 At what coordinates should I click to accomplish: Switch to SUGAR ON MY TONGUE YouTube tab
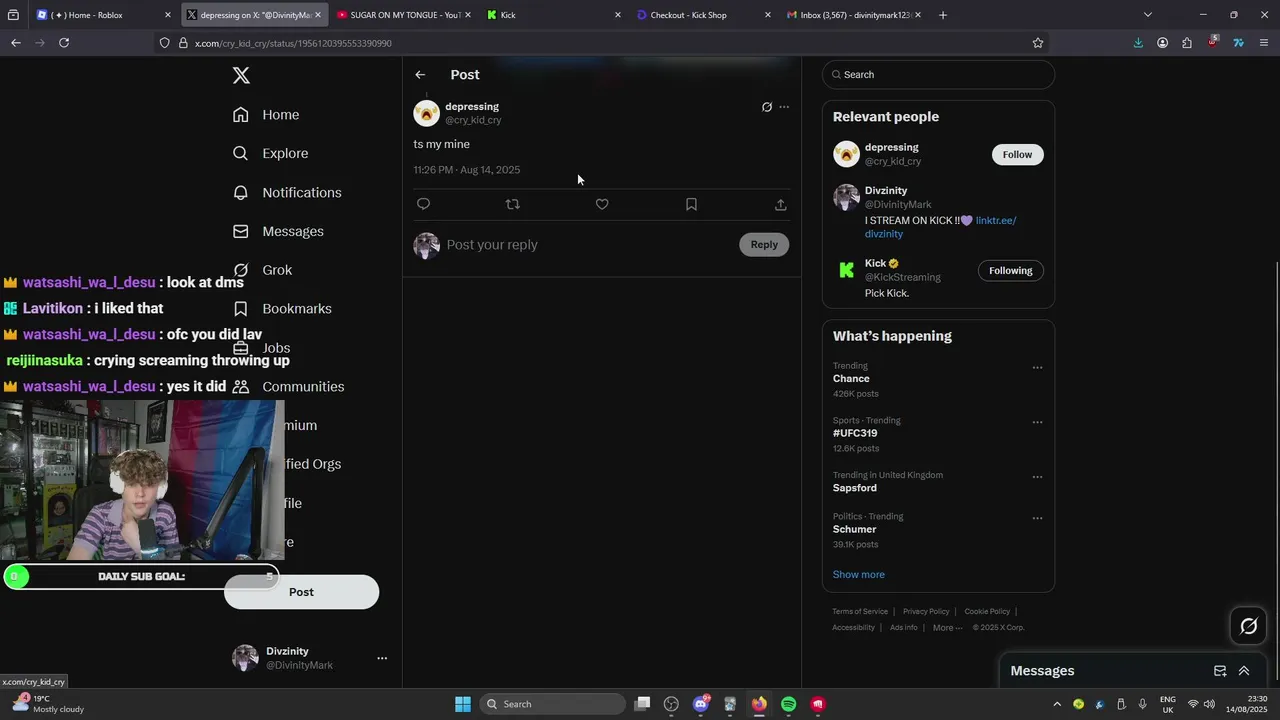click(405, 15)
